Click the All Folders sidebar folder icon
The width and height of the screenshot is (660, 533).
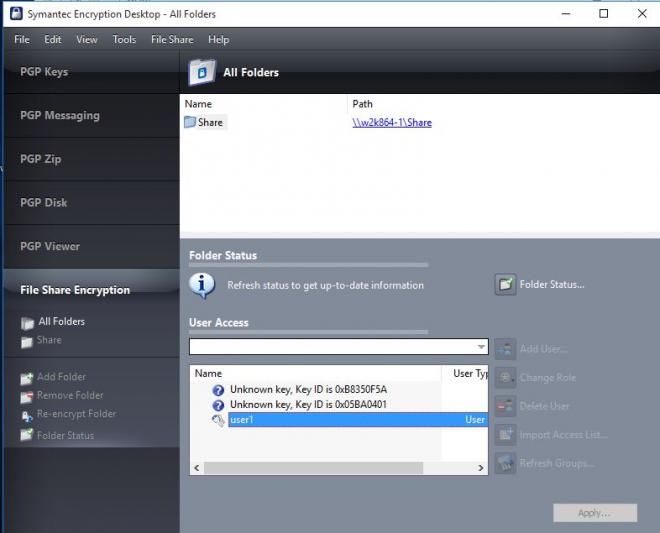pyautogui.click(x=27, y=323)
